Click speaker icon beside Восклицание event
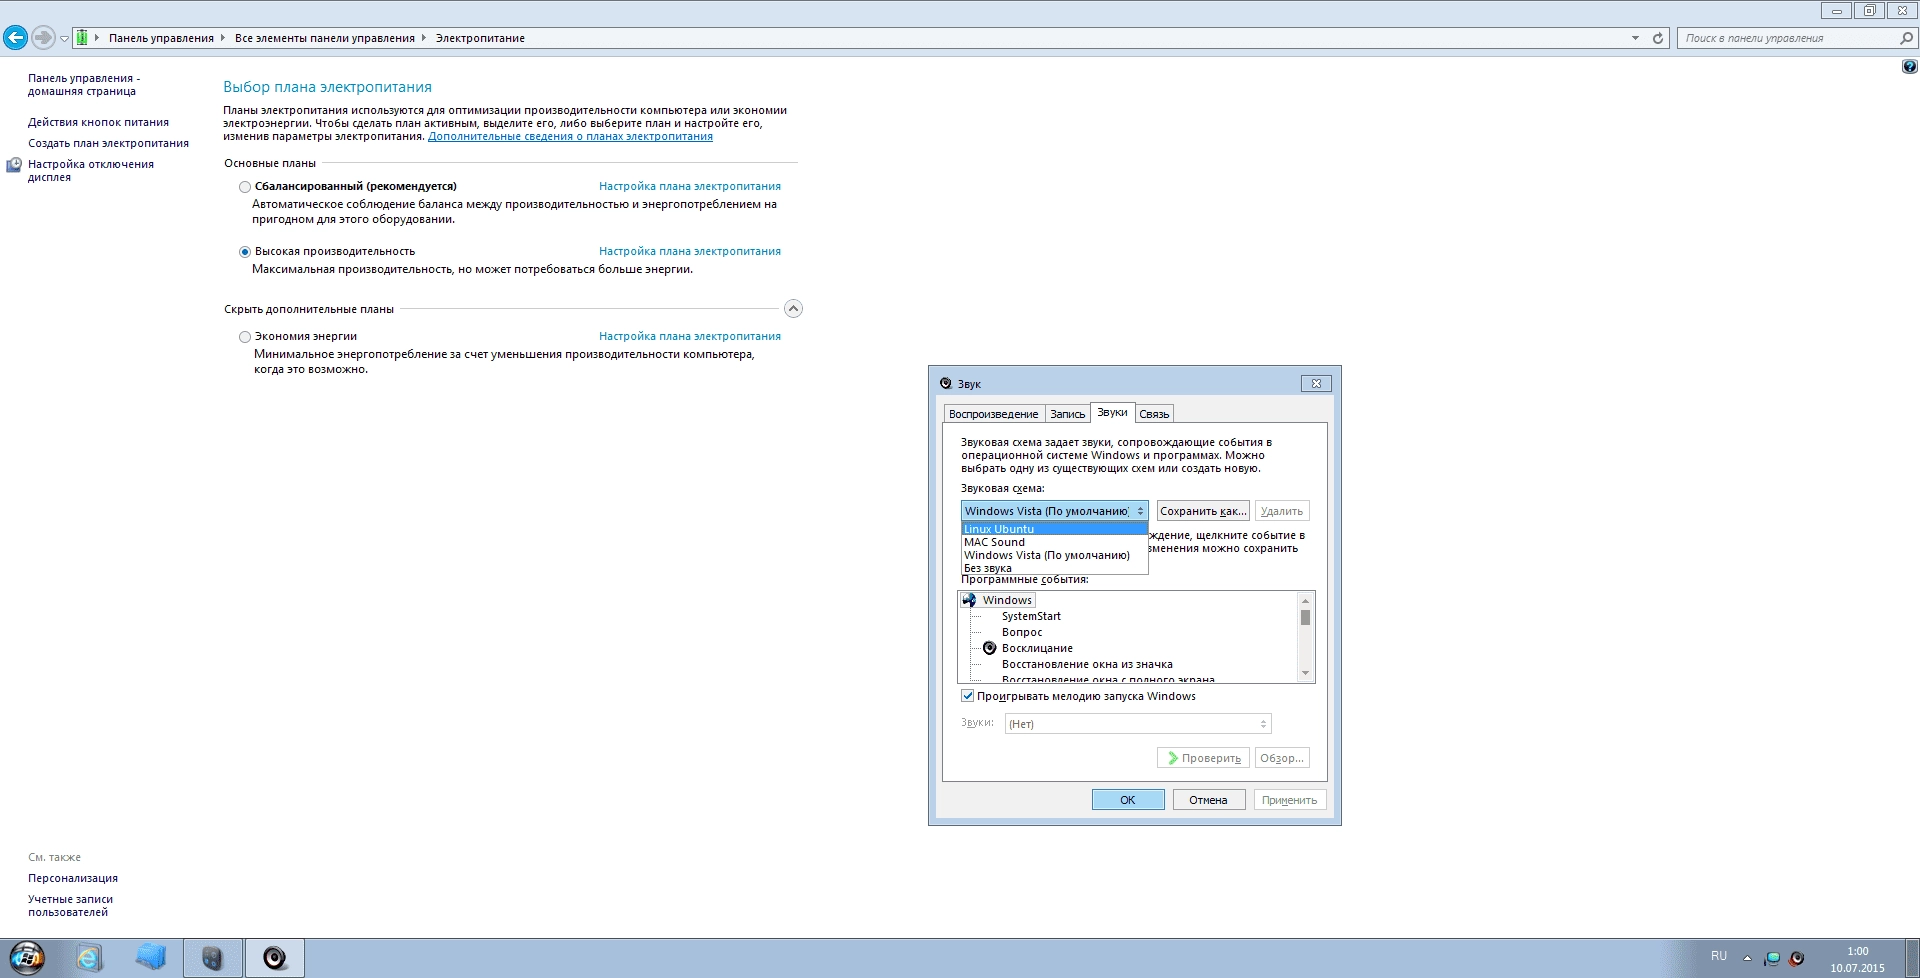This screenshot has height=978, width=1920. [990, 648]
